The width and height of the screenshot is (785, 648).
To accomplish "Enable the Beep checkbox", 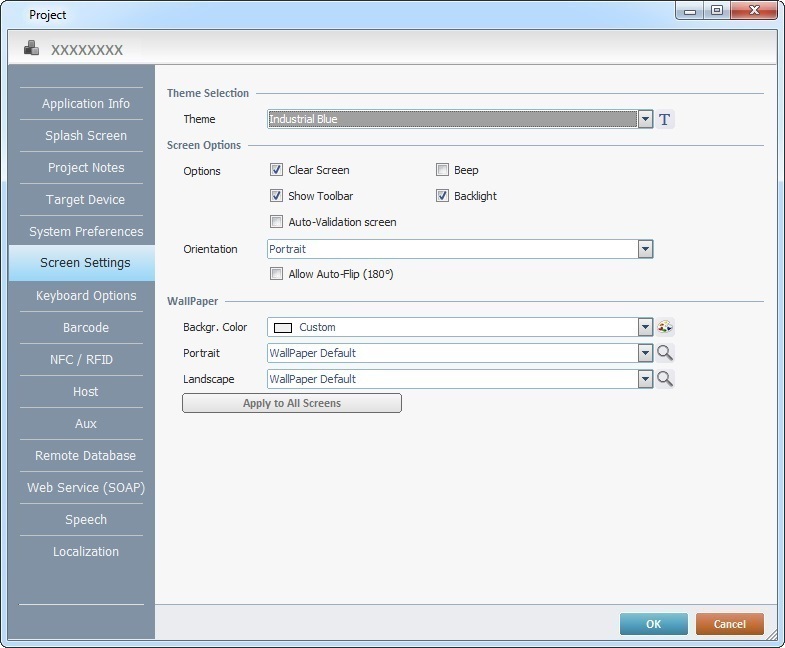I will tap(442, 170).
